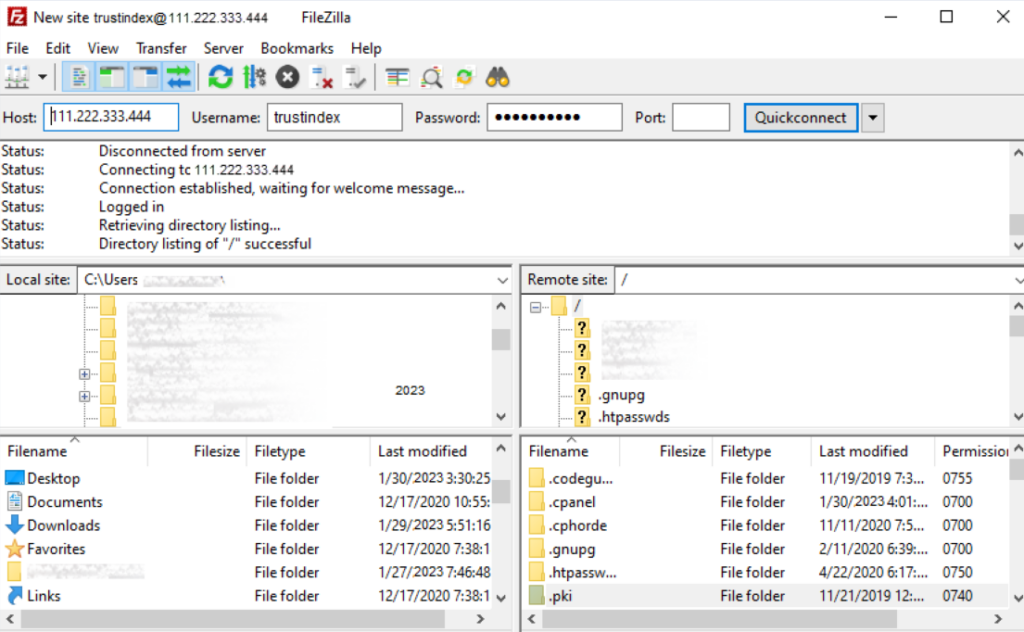
Task: Click the disconnect from server icon
Action: tap(321, 77)
